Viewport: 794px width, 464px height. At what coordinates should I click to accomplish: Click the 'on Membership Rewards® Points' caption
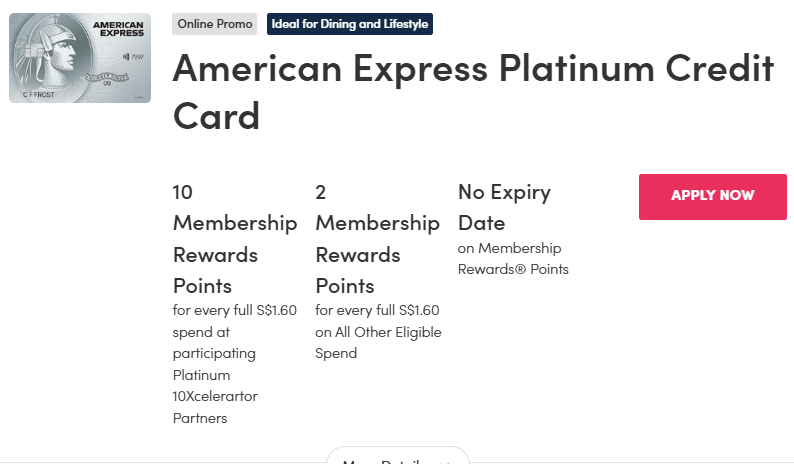tap(513, 258)
